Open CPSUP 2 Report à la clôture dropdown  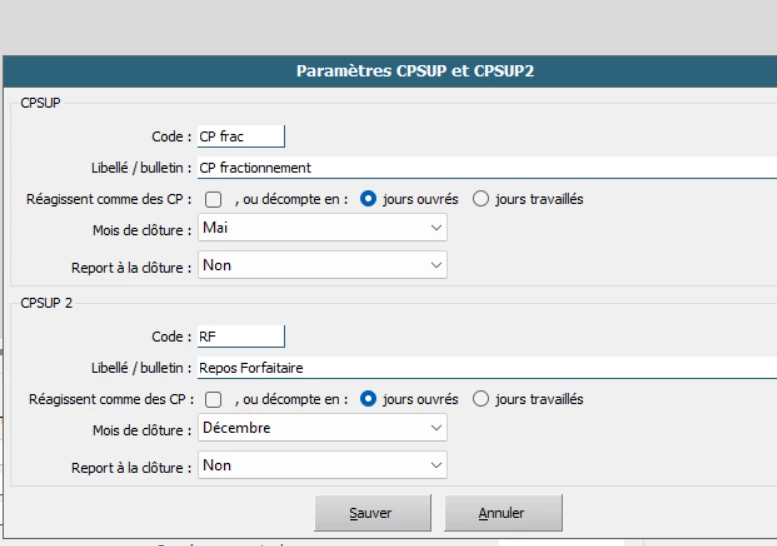[x=321, y=465]
